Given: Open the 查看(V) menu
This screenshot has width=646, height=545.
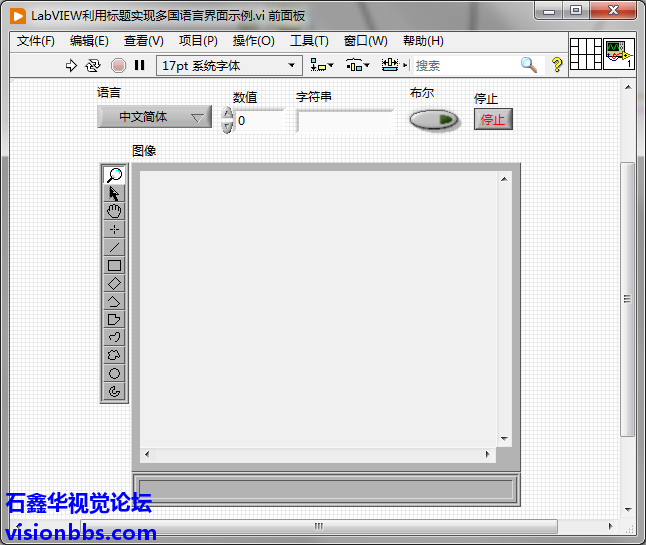Looking at the screenshot, I should (143, 41).
